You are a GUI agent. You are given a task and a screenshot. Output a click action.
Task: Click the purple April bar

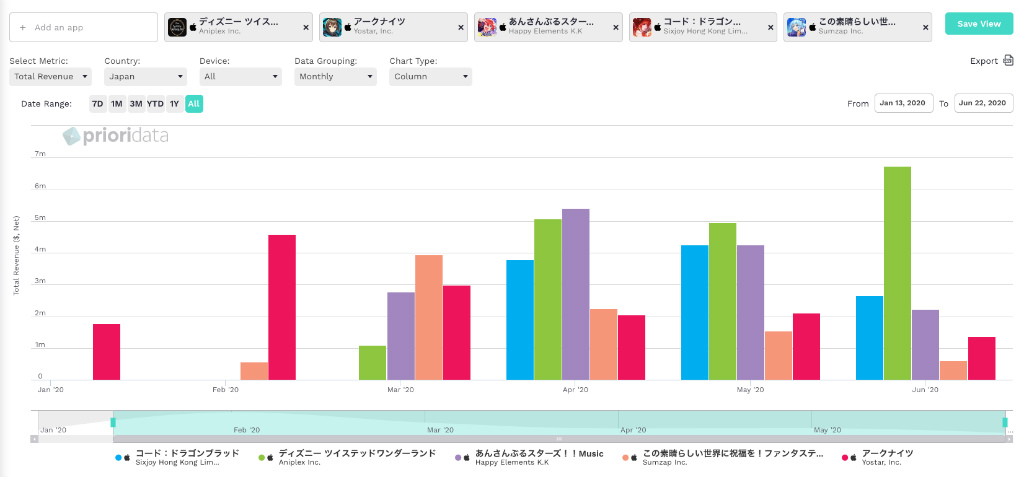coord(575,295)
